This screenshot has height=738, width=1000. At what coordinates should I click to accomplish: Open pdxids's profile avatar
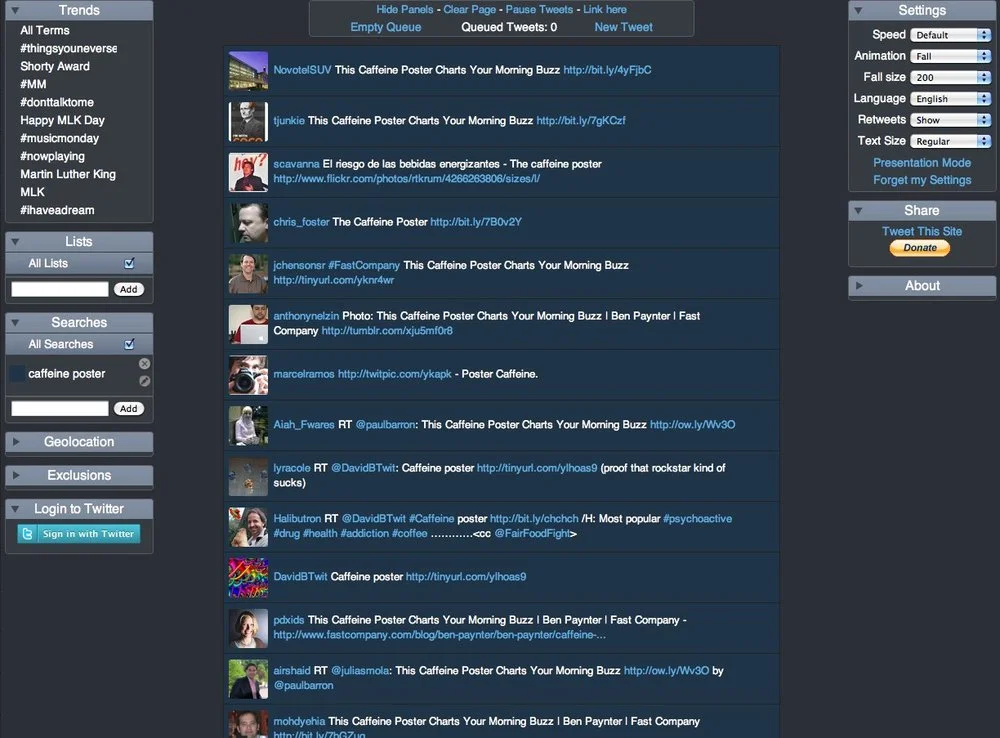(248, 628)
